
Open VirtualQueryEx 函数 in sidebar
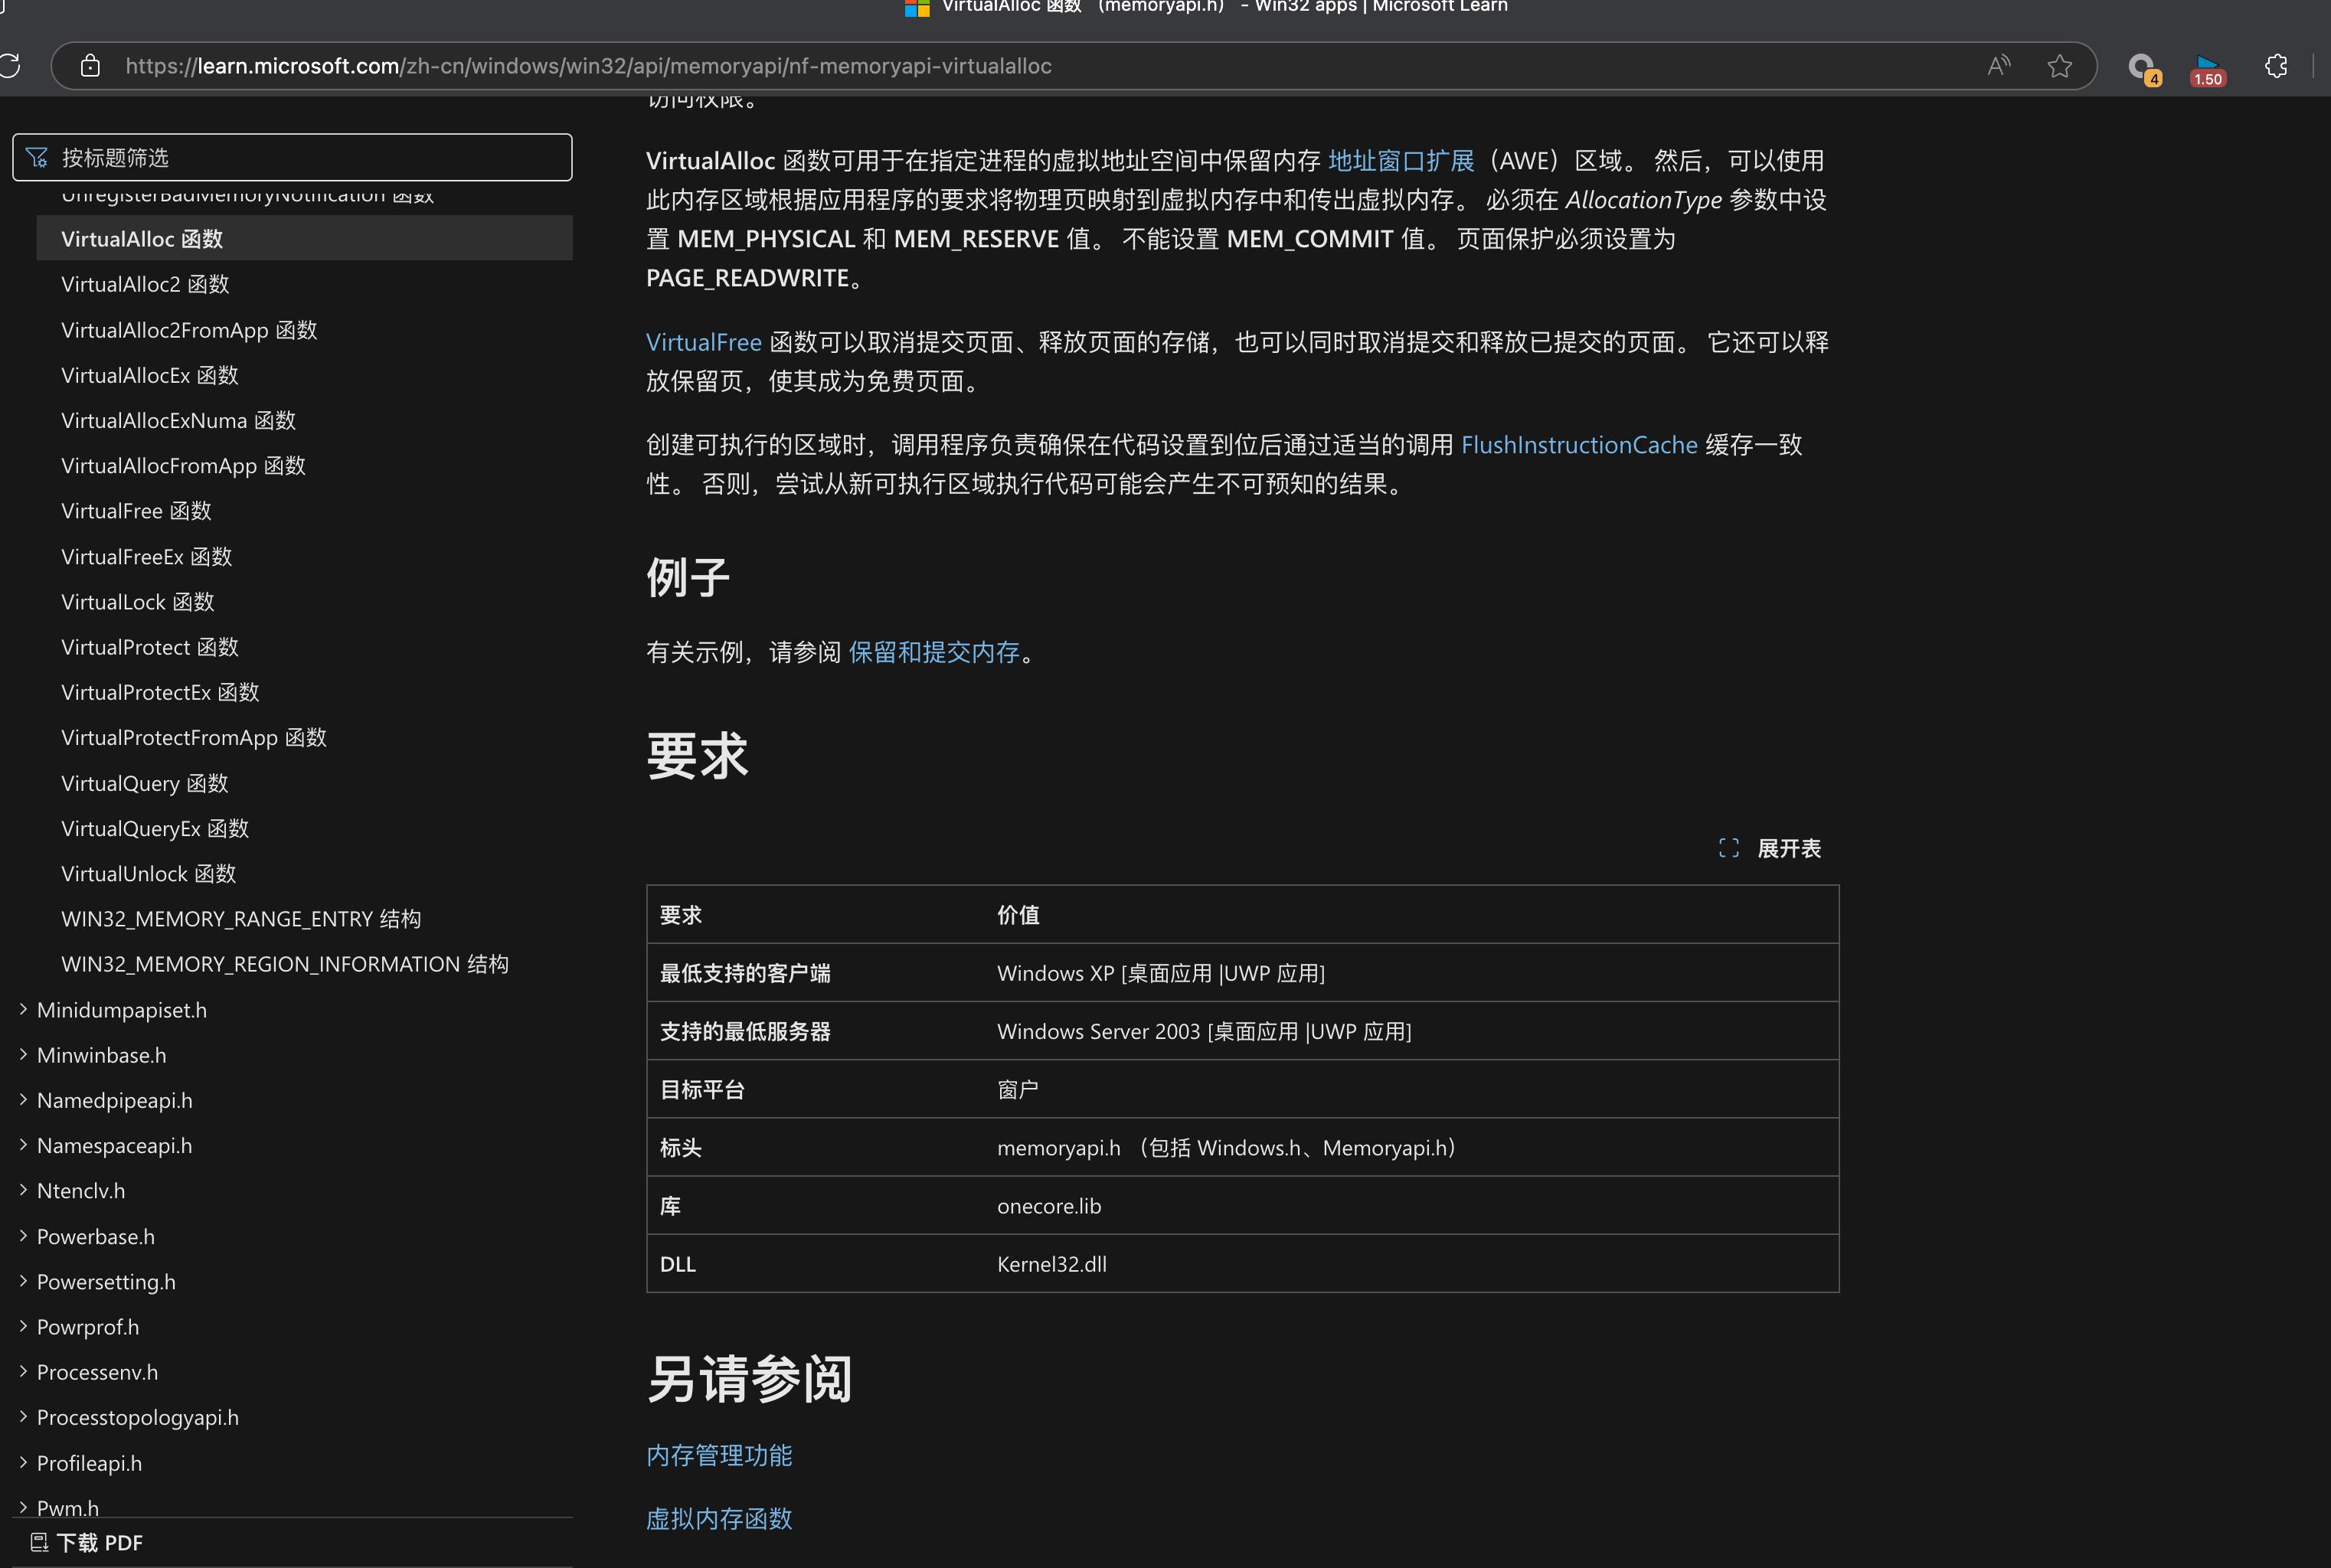[155, 828]
